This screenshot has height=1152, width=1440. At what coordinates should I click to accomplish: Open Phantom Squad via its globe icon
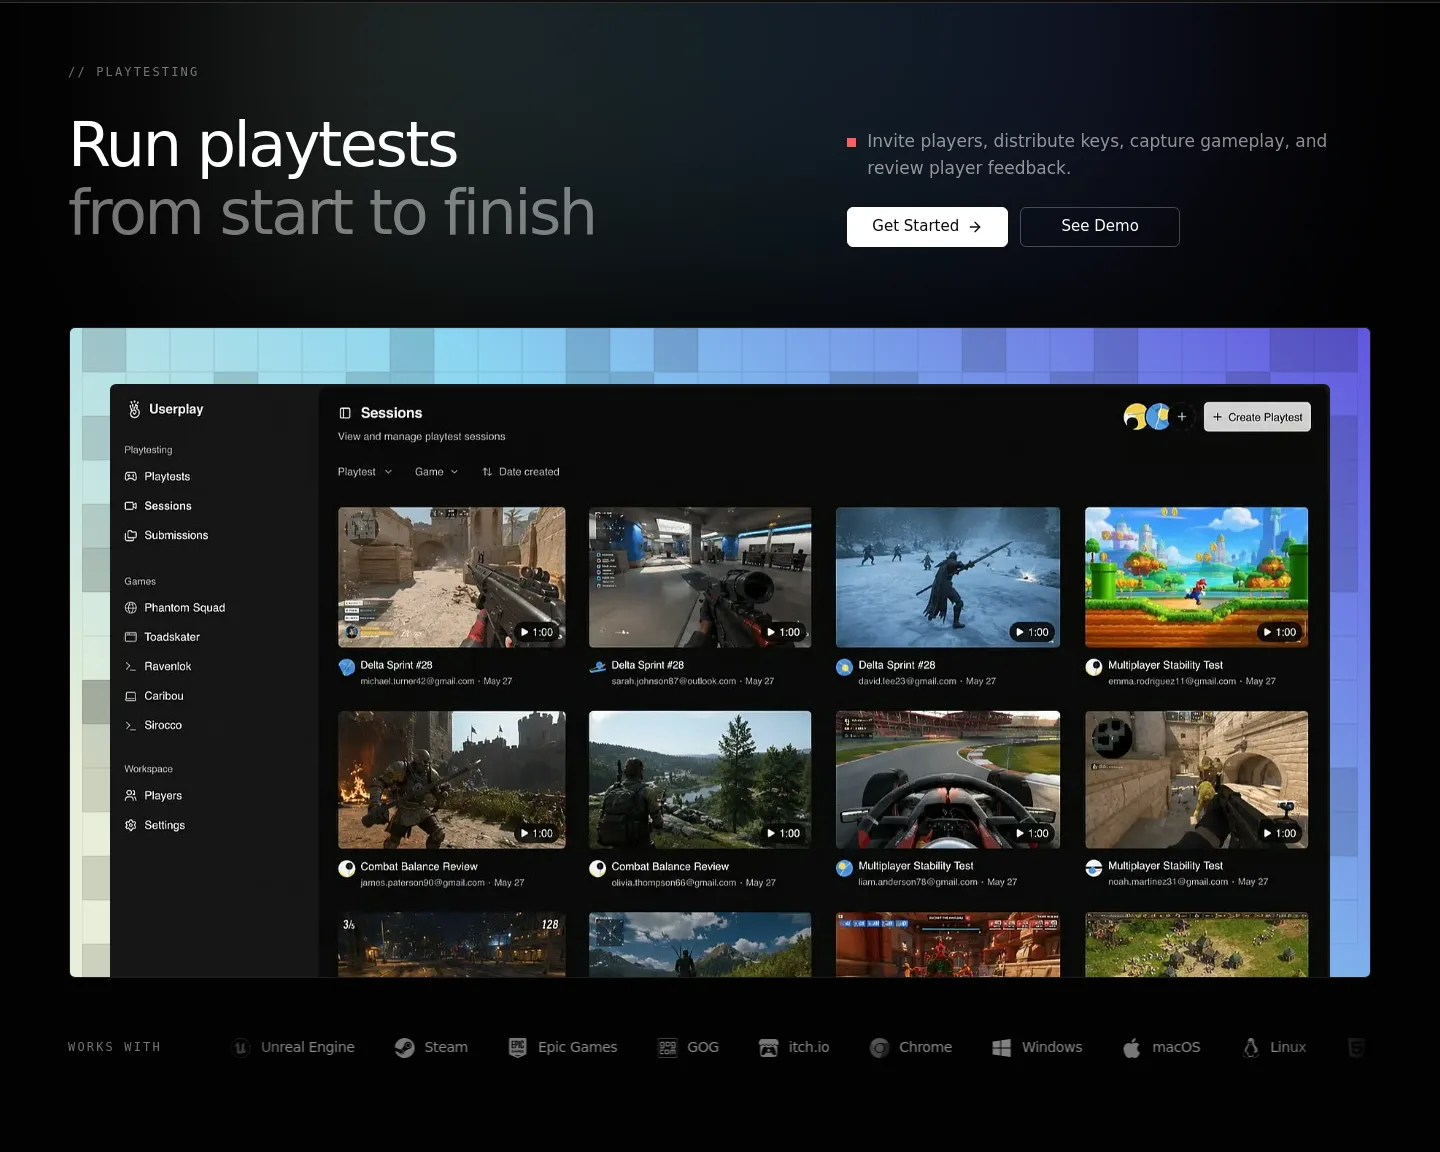click(x=130, y=608)
